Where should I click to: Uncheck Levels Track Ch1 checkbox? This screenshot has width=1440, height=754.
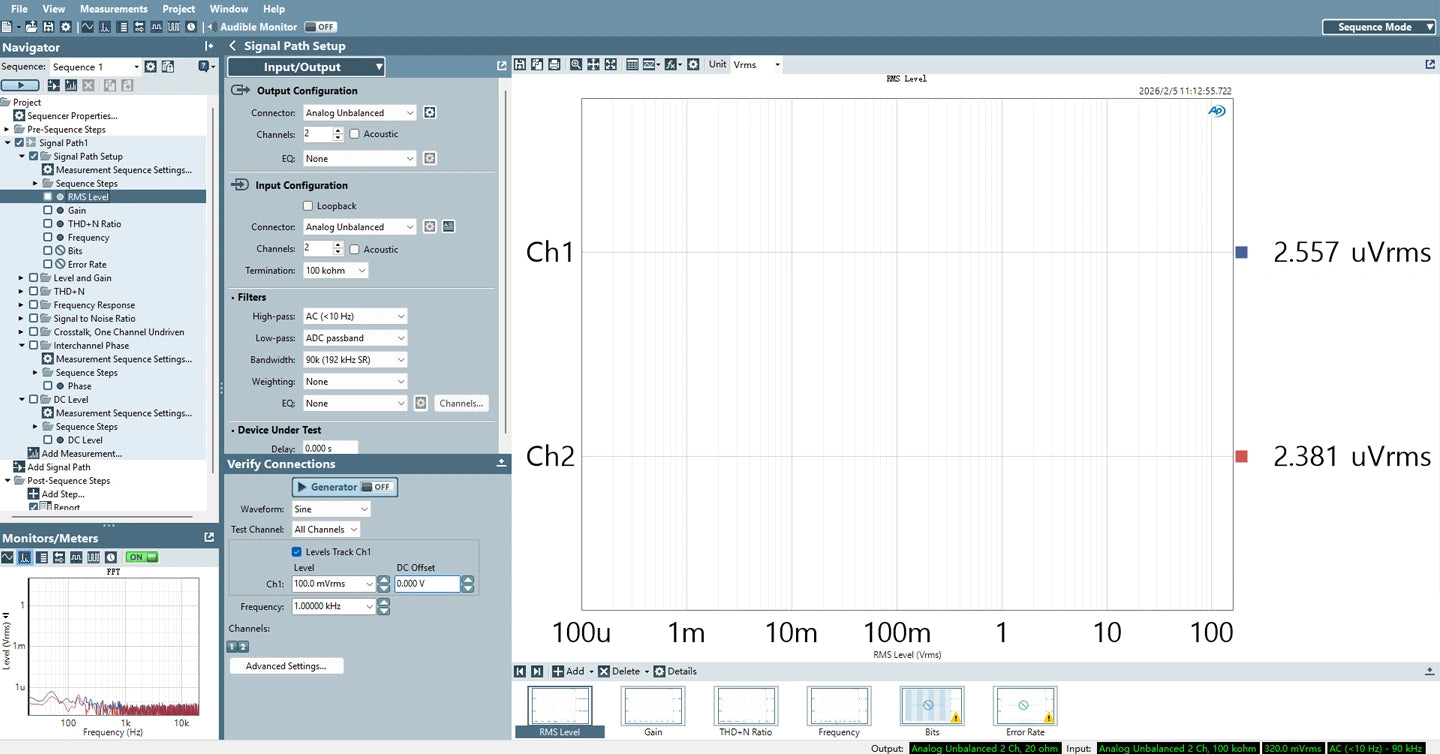click(x=297, y=552)
